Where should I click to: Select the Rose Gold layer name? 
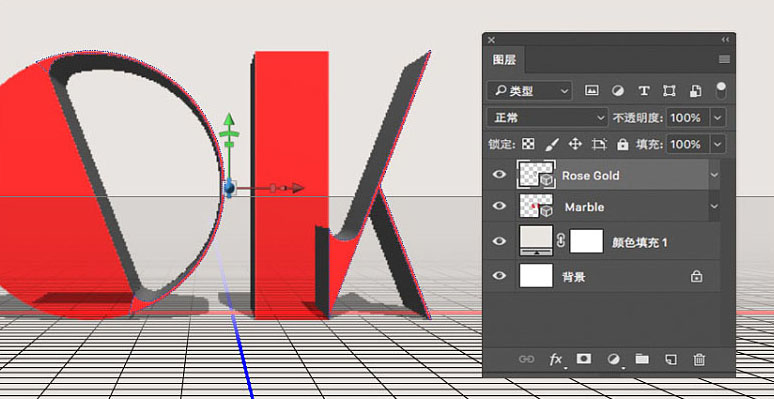pyautogui.click(x=590, y=175)
